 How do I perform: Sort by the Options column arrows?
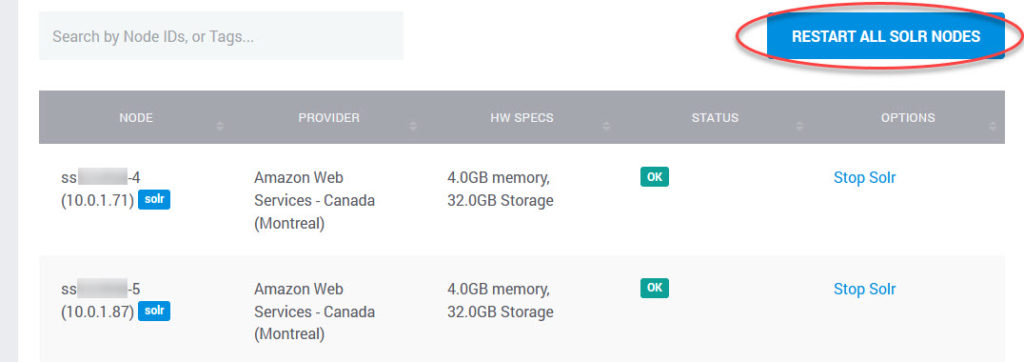993,125
